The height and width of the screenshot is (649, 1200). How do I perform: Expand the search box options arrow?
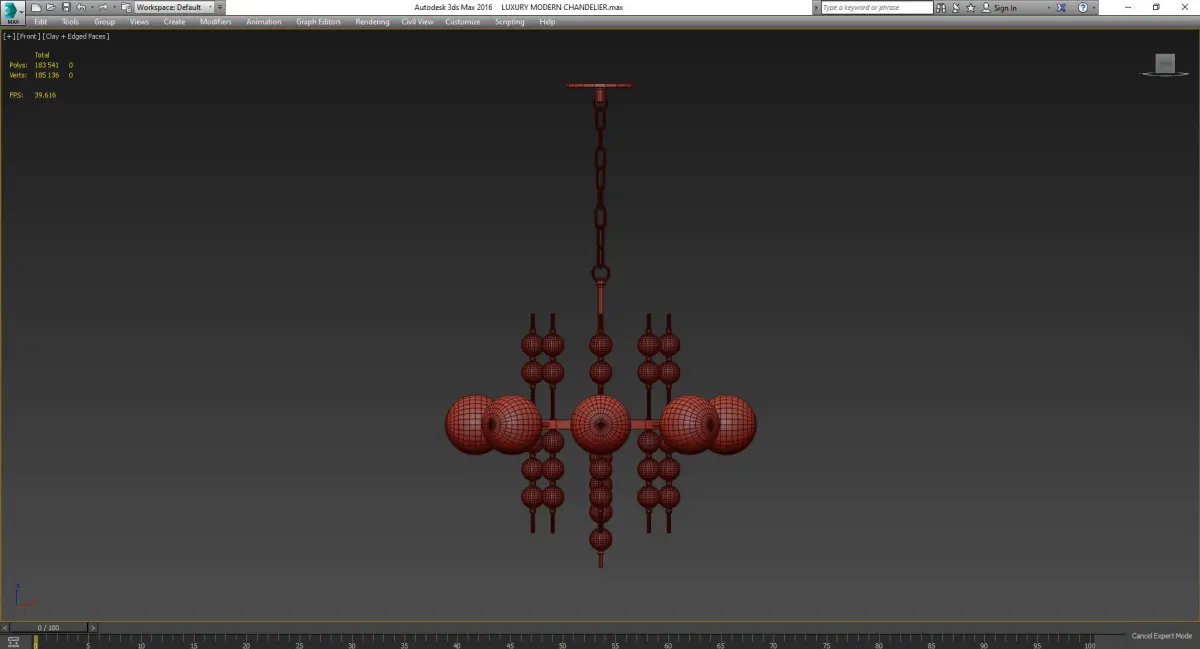(815, 7)
